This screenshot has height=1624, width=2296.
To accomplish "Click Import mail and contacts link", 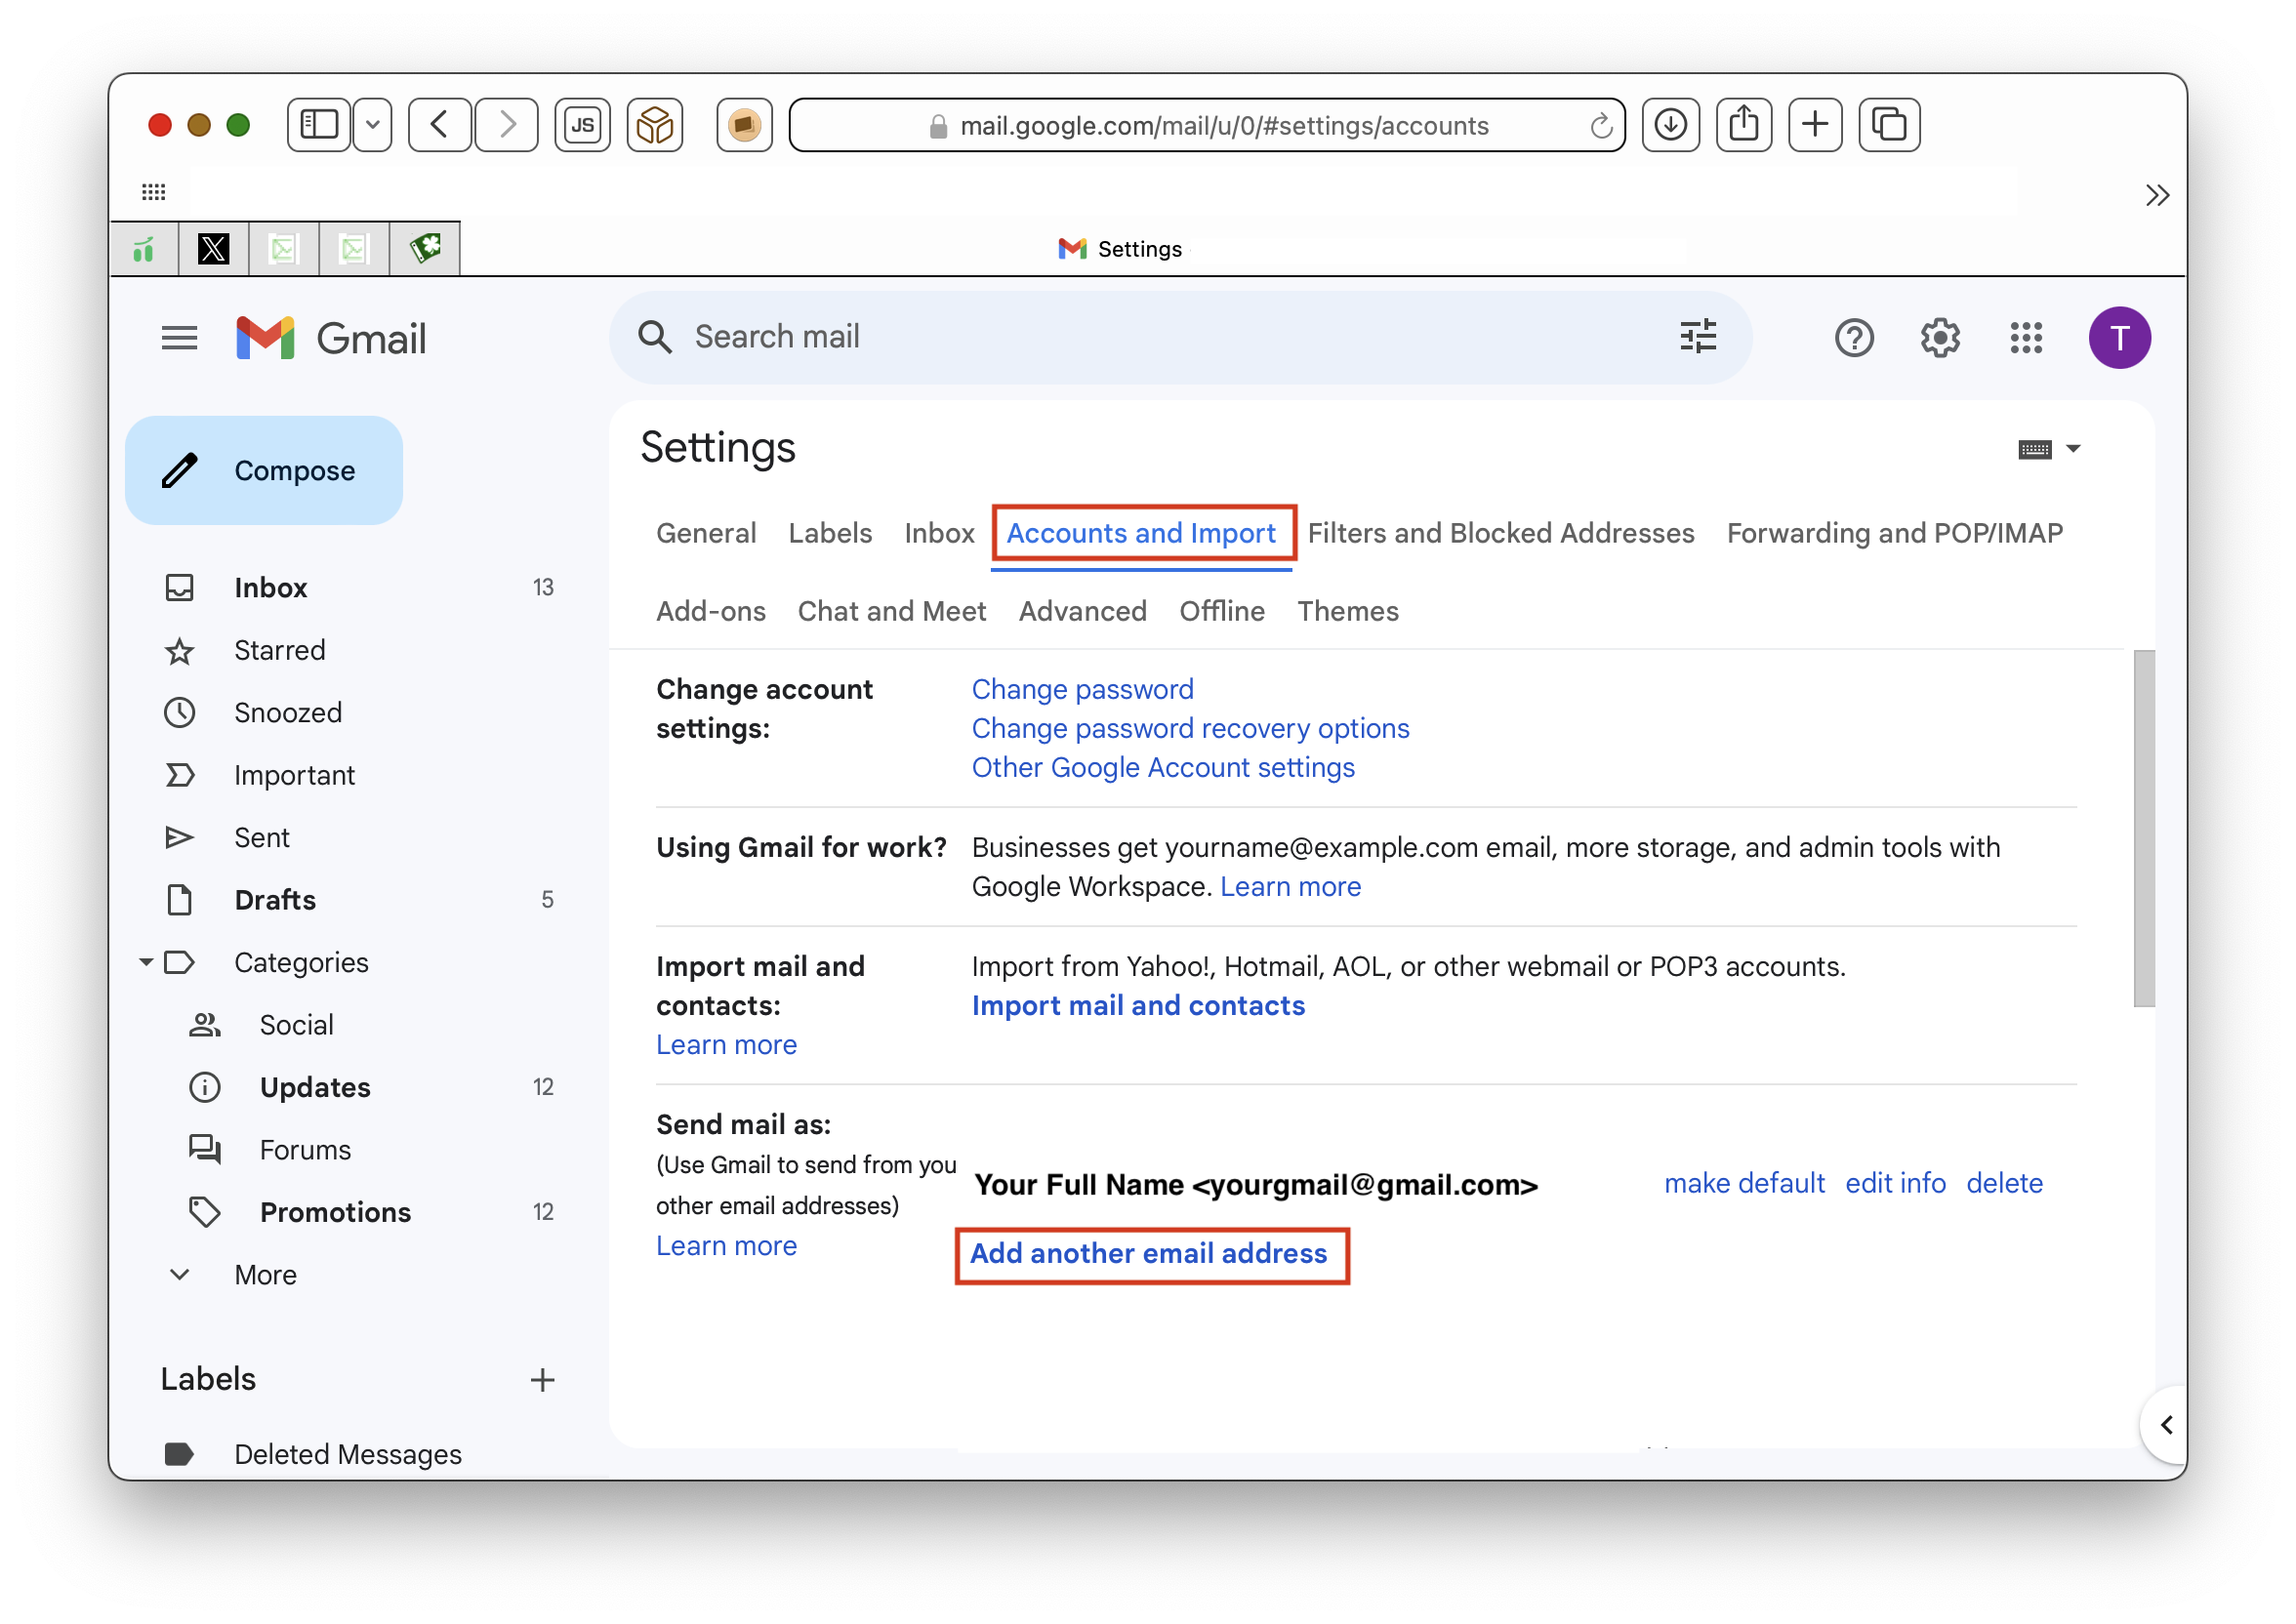I will pyautogui.click(x=1138, y=1005).
